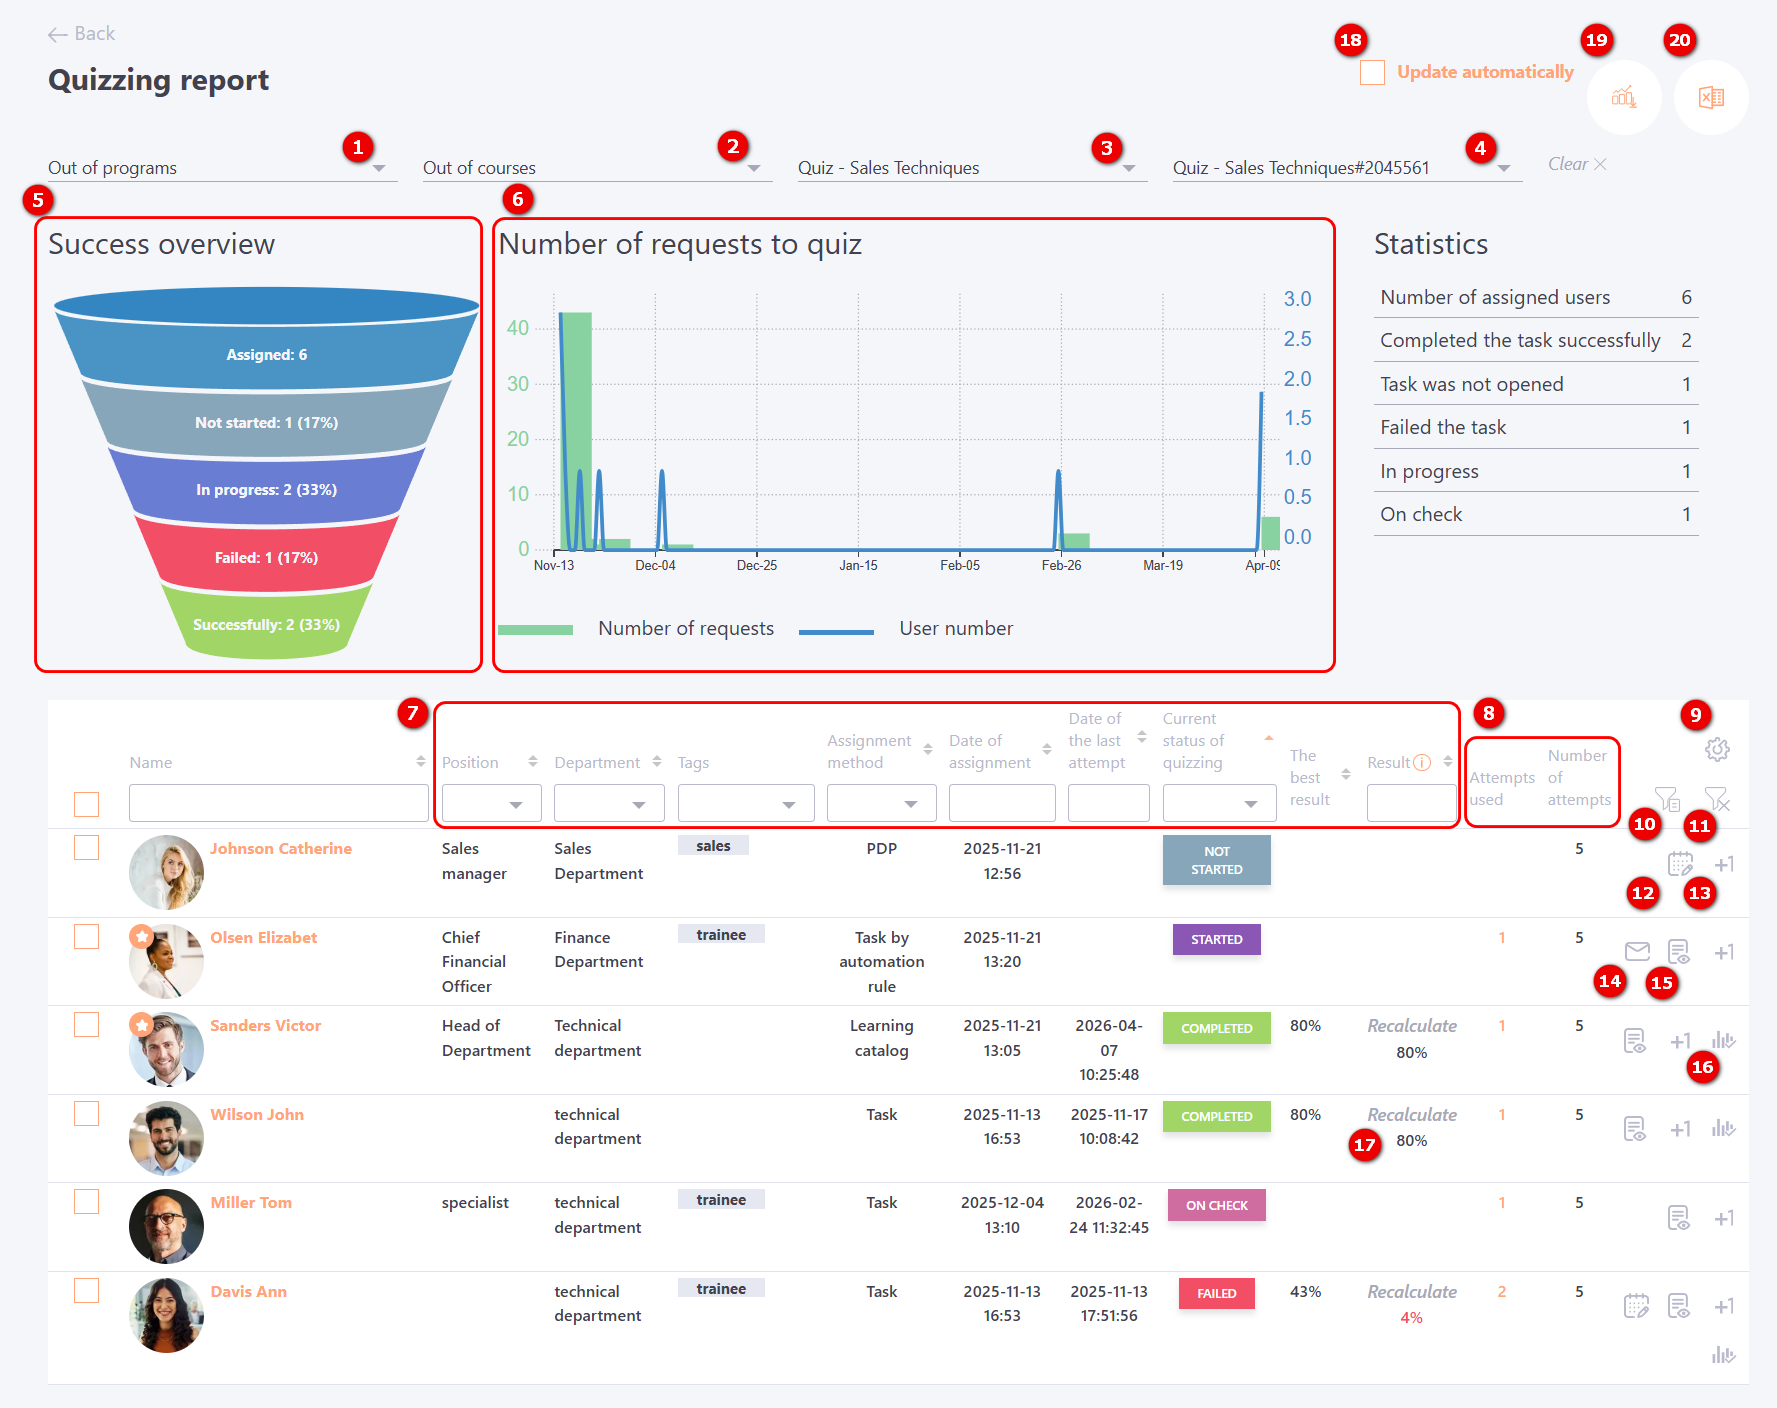Click the chart download icon
Image resolution: width=1777 pixels, height=1408 pixels.
coord(1623,97)
